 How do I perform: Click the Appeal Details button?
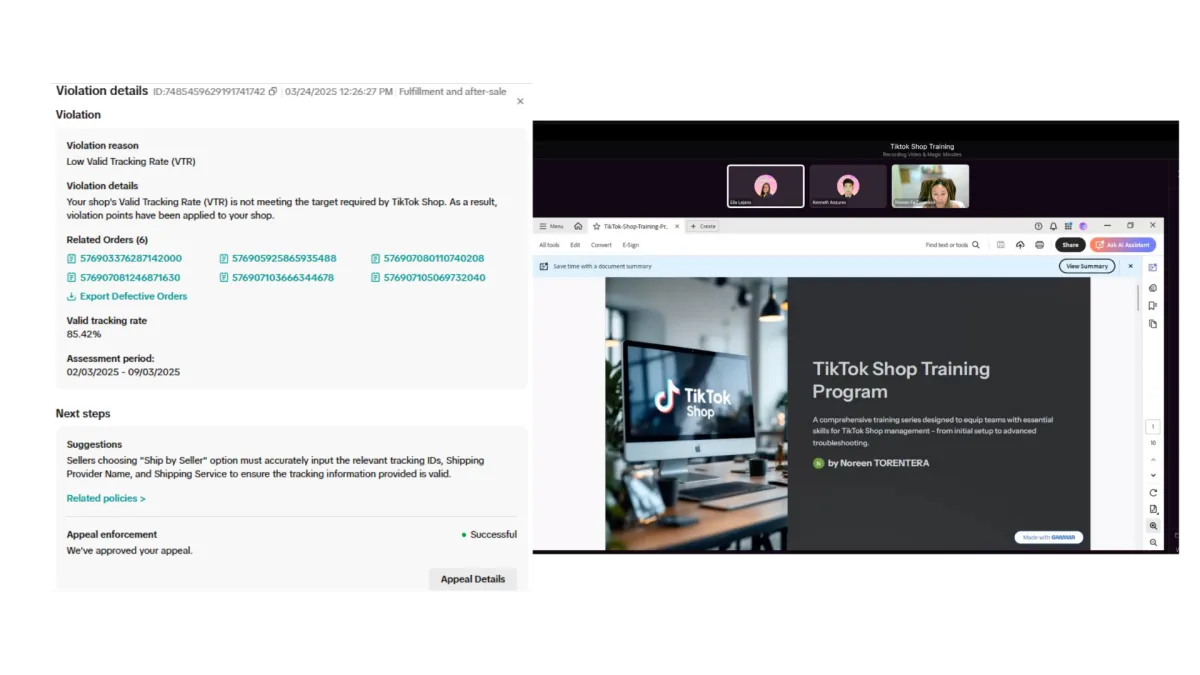click(473, 579)
